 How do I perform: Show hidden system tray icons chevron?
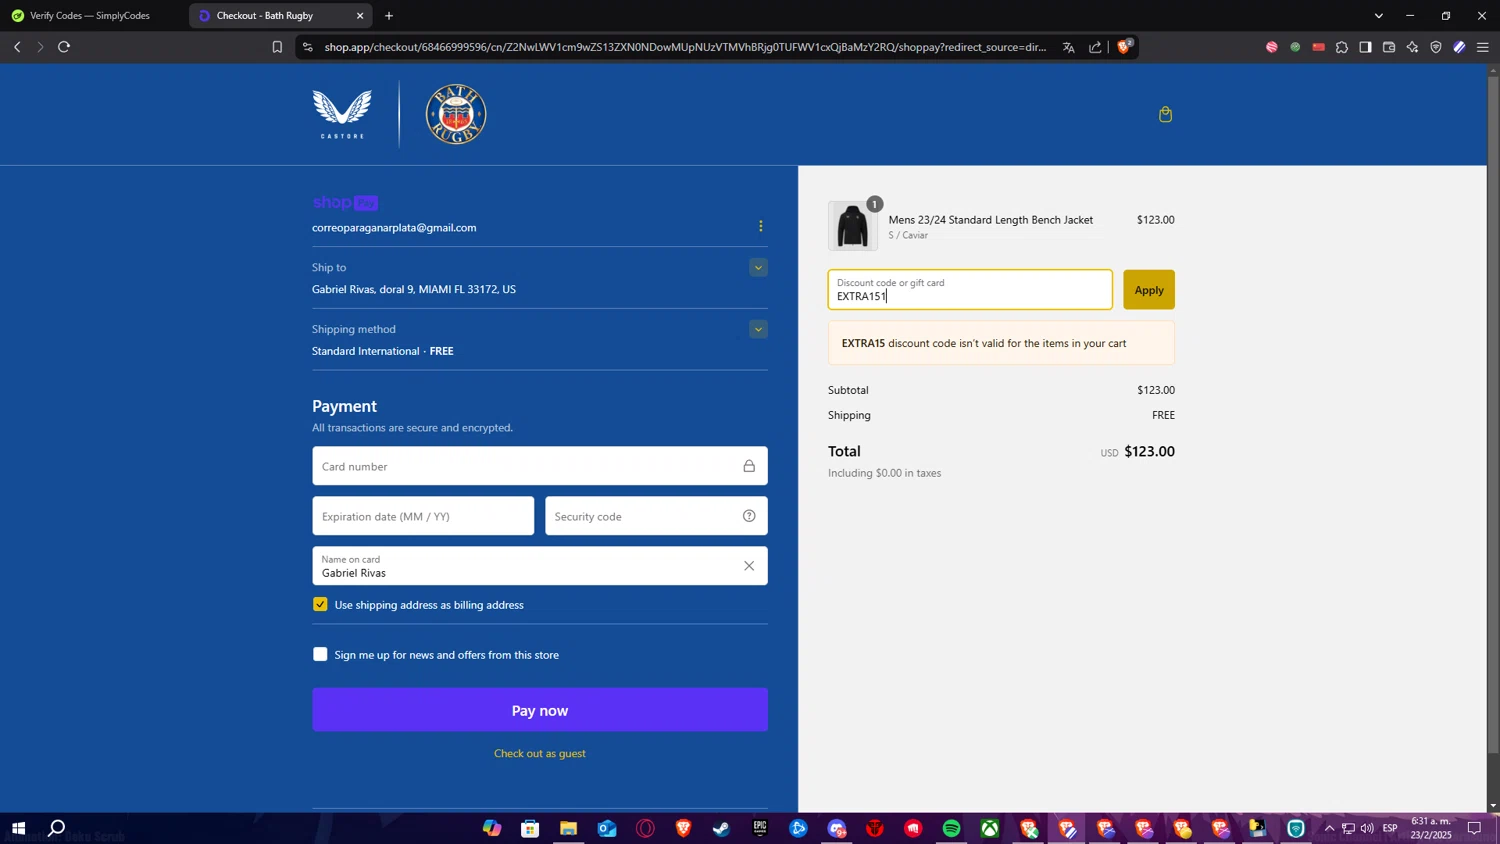[x=1329, y=828]
